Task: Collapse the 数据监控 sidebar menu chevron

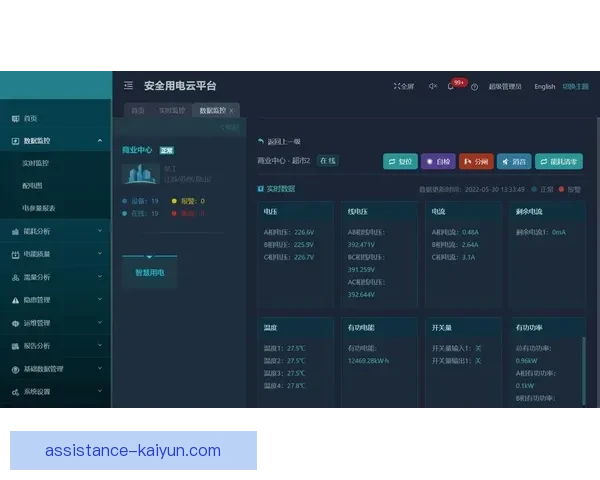Action: 100,140
